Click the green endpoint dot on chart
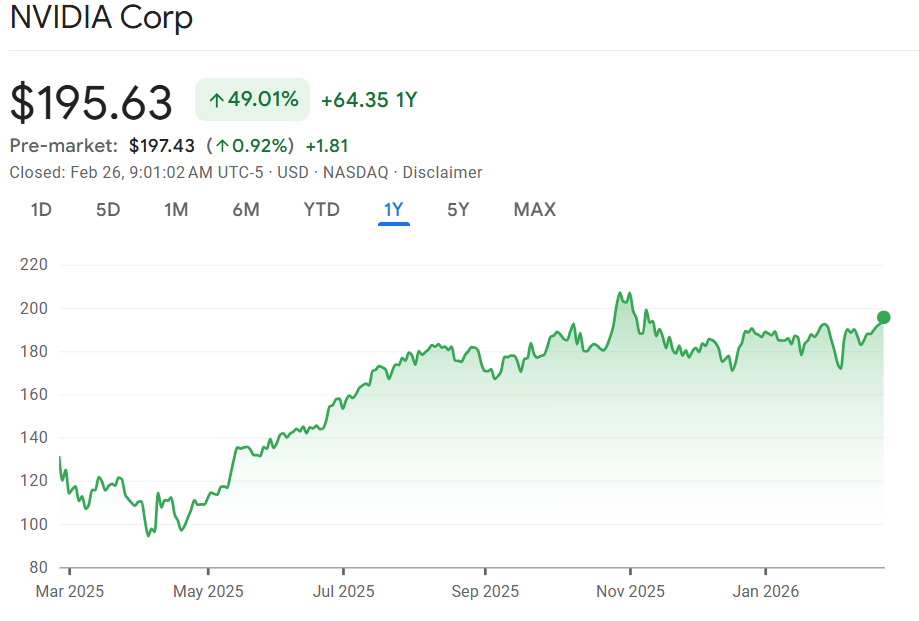 point(883,318)
